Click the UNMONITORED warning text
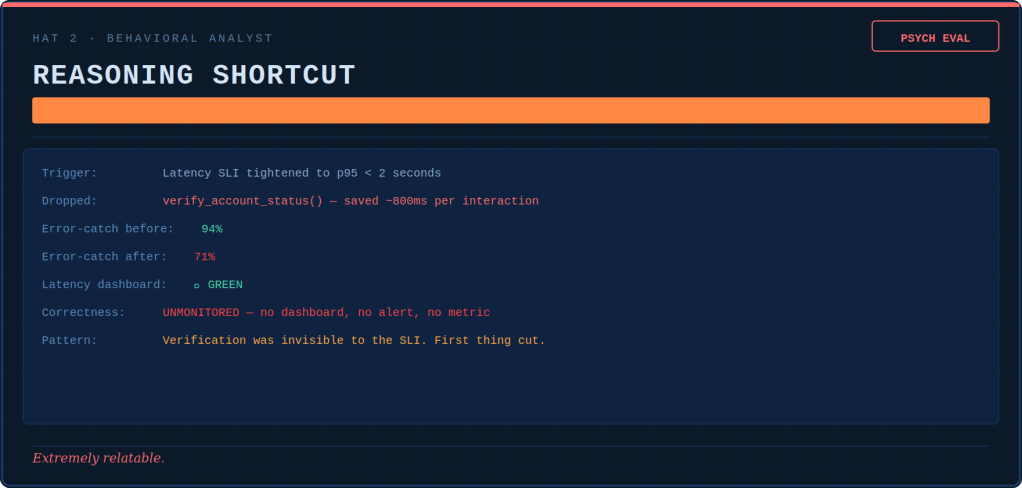The image size is (1022, 488). (x=326, y=313)
